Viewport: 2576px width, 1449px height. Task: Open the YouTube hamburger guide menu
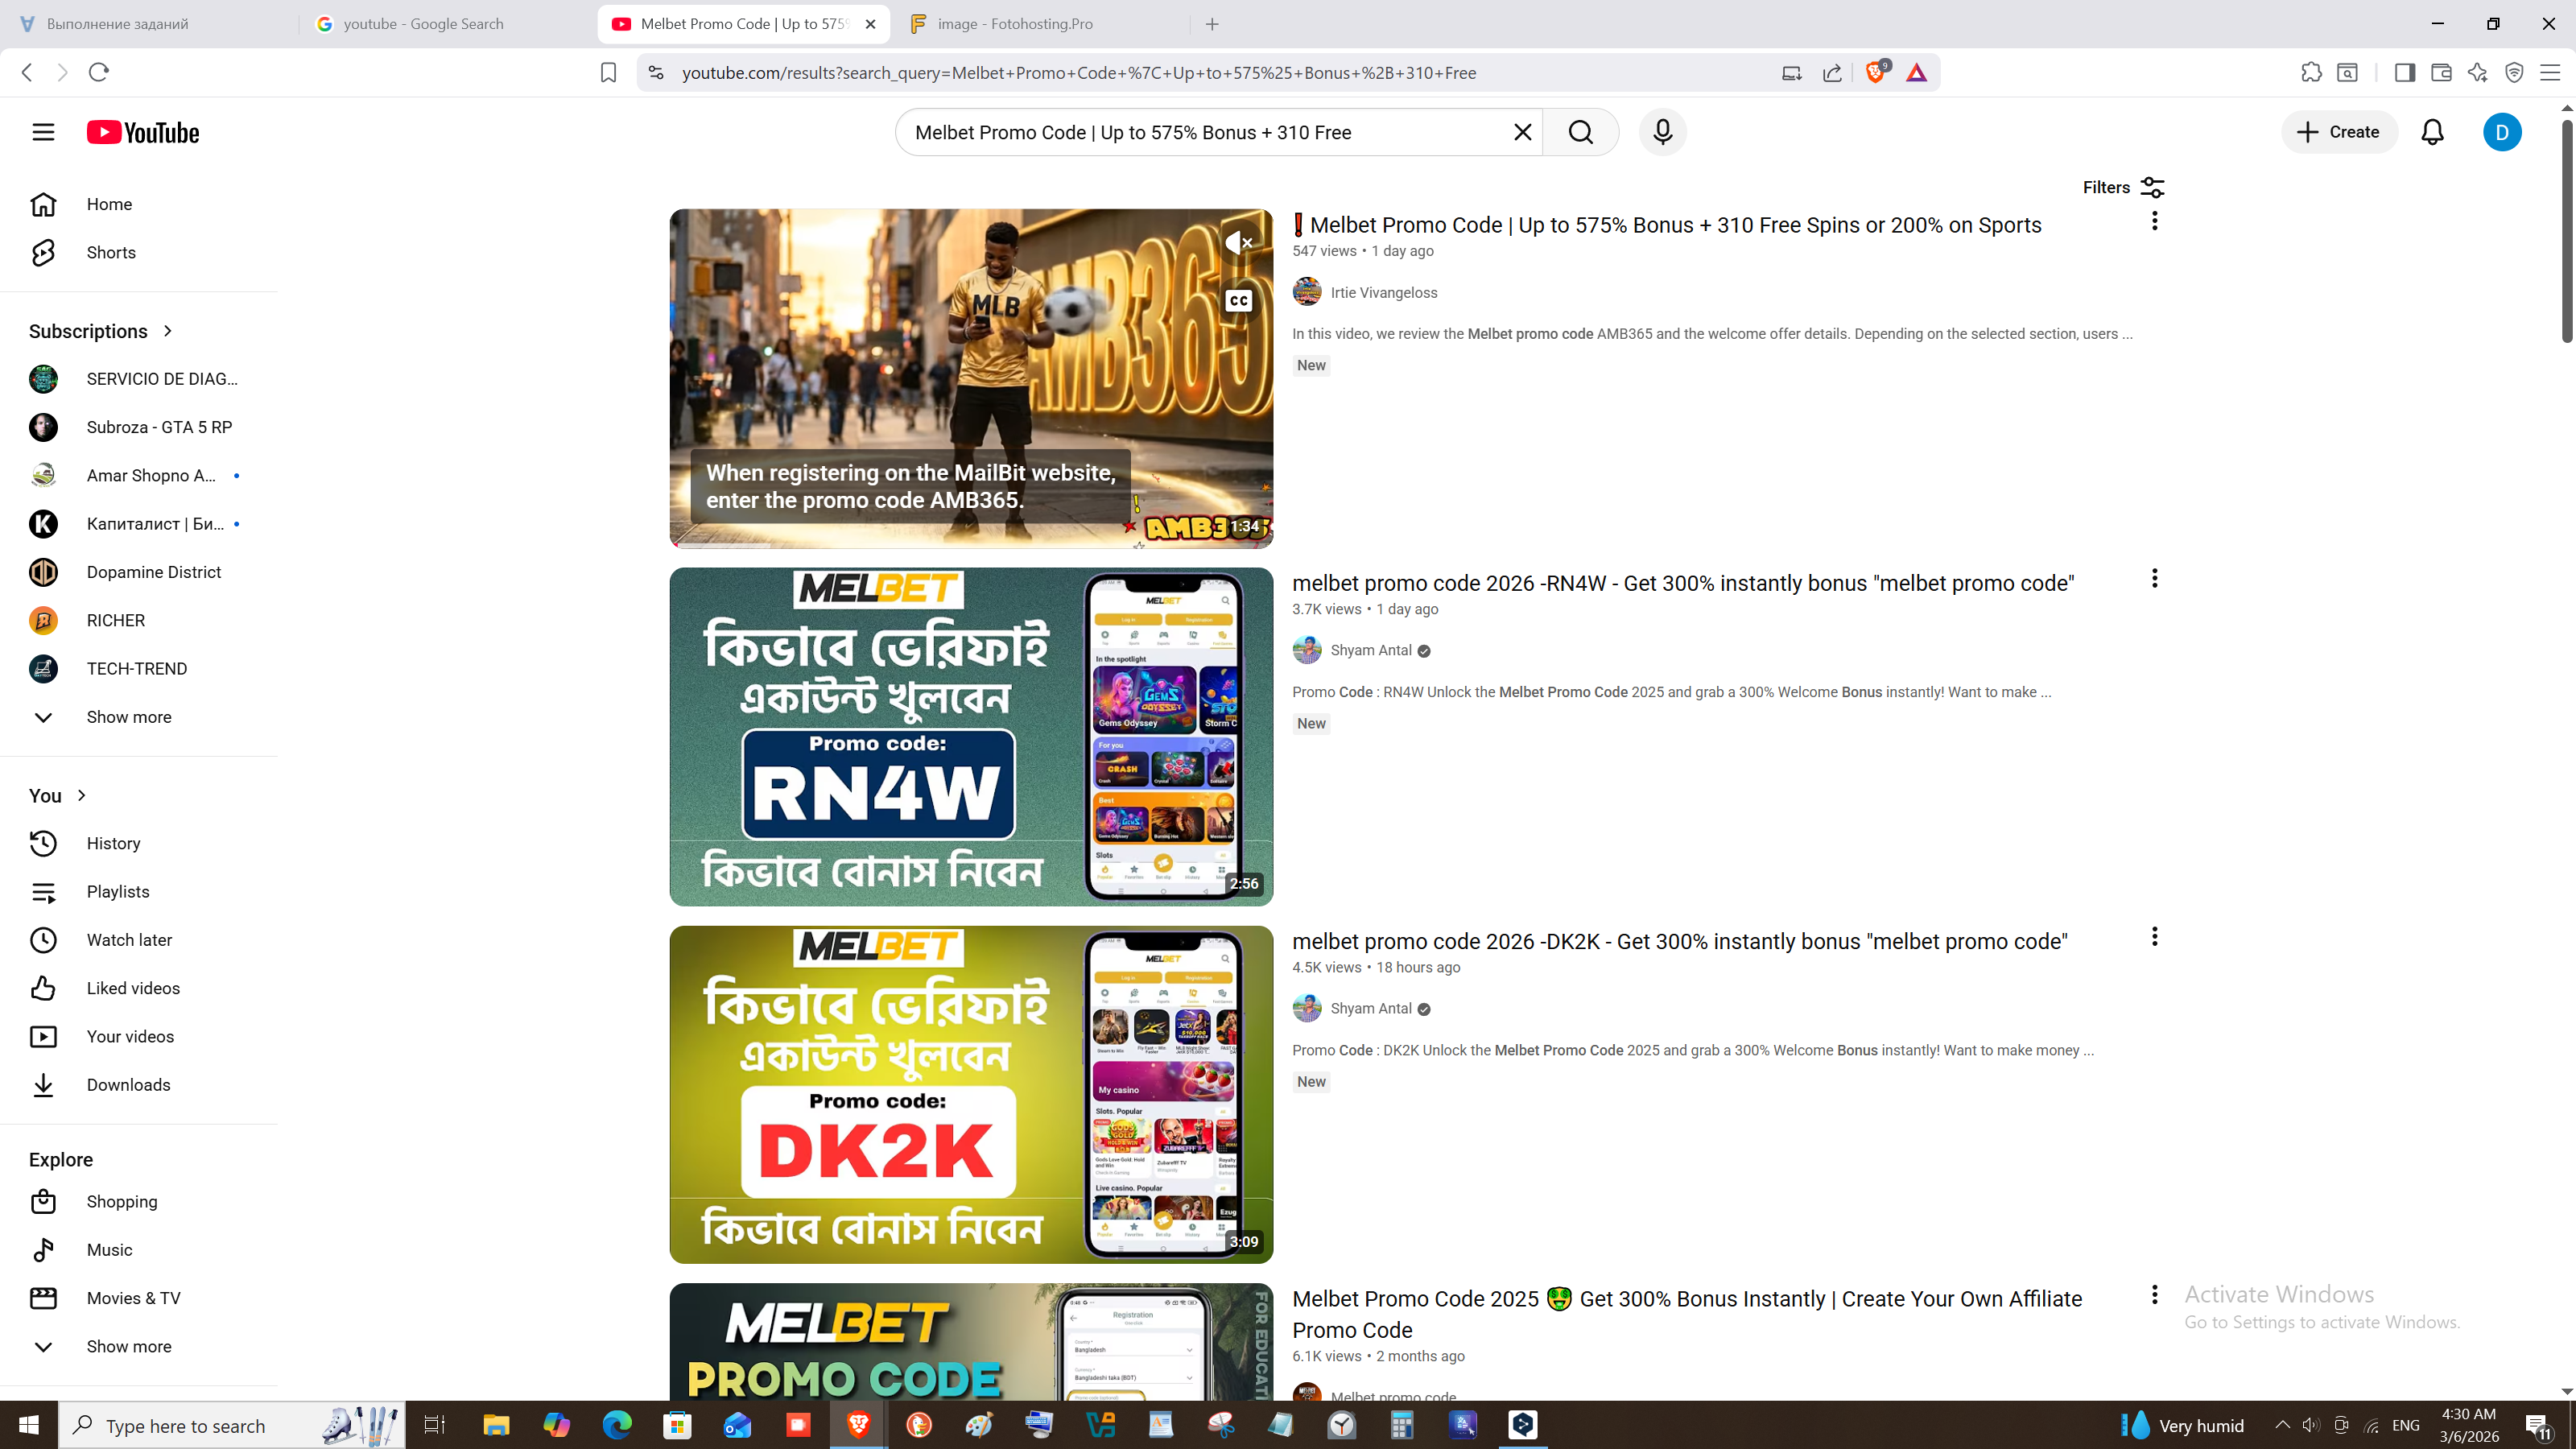coord(43,132)
